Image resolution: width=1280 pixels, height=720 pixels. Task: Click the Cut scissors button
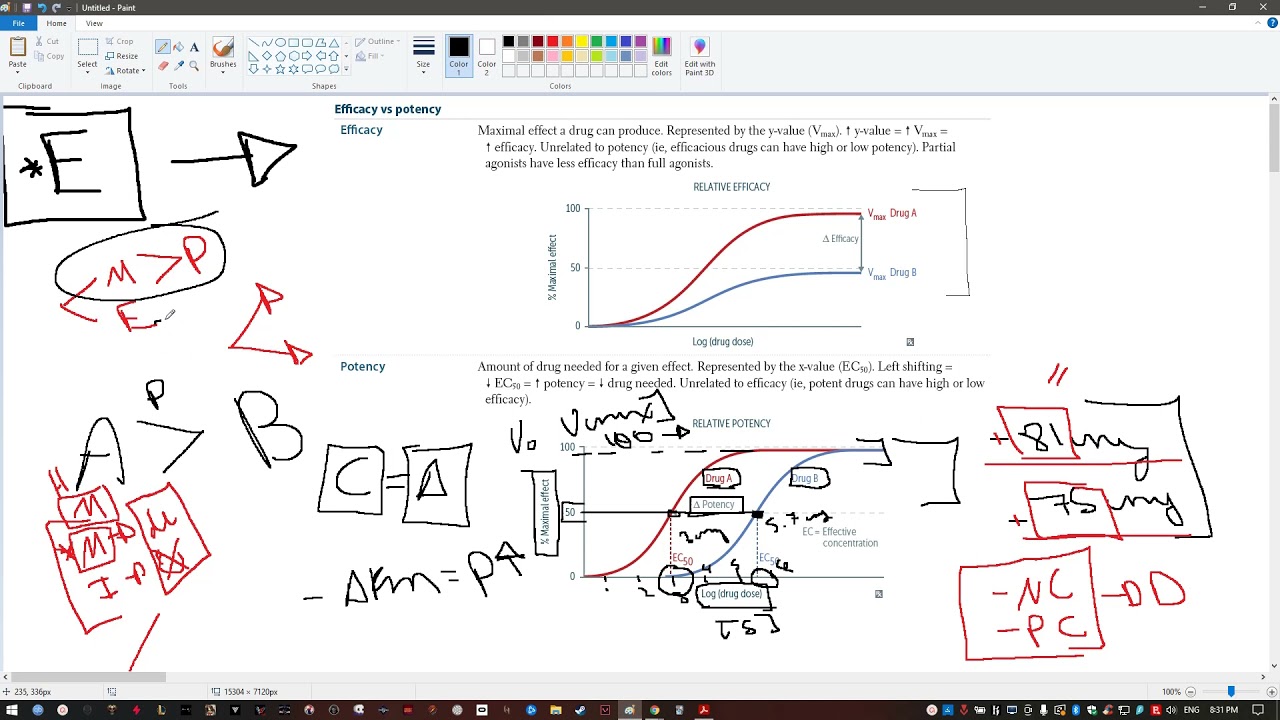47,41
